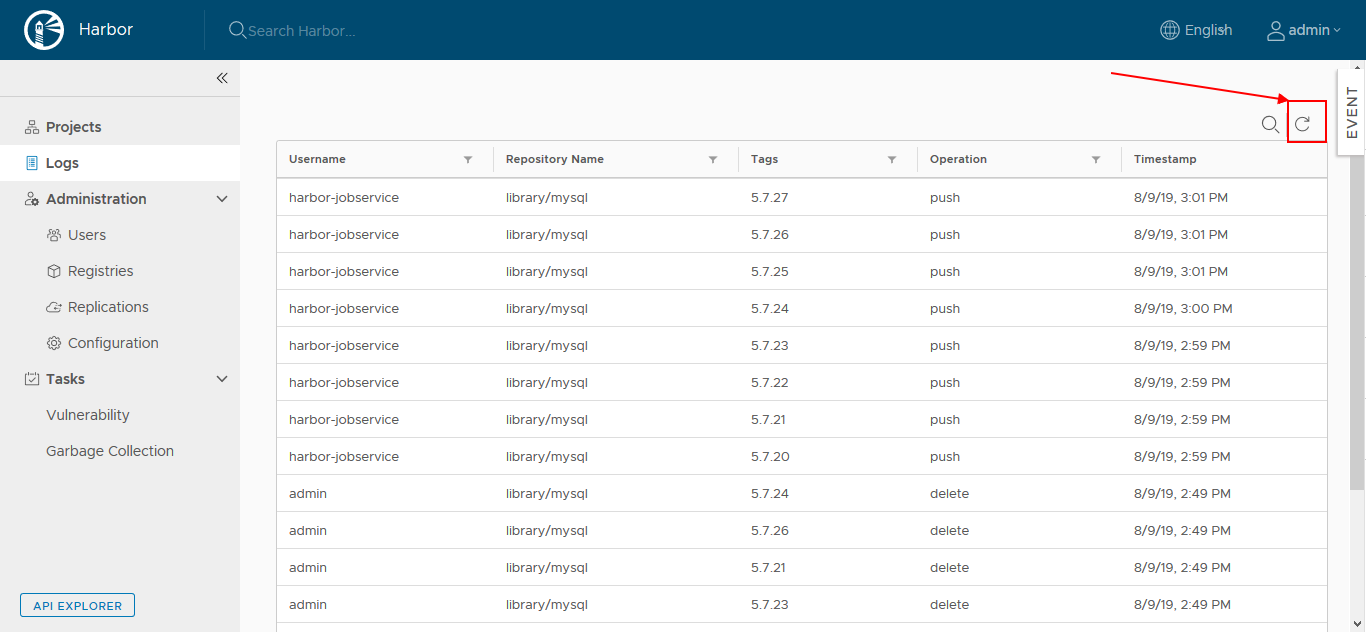Refresh the logs list
The height and width of the screenshot is (632, 1366).
[x=1306, y=124]
